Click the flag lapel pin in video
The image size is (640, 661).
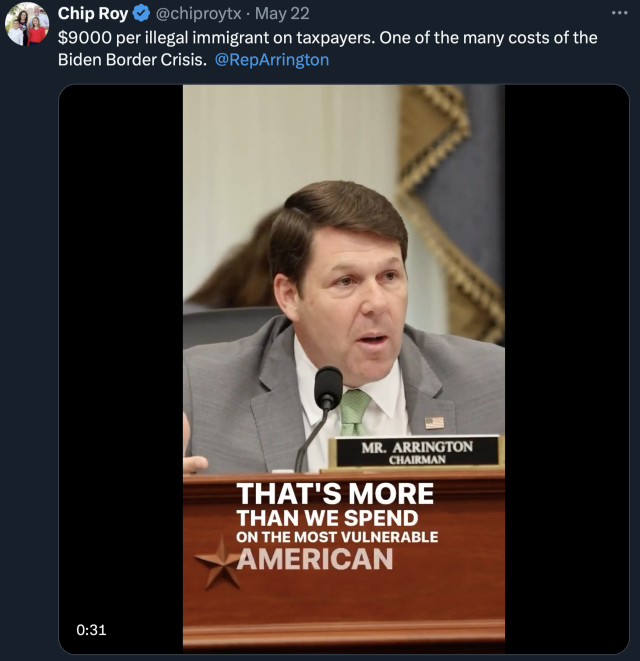click(434, 423)
